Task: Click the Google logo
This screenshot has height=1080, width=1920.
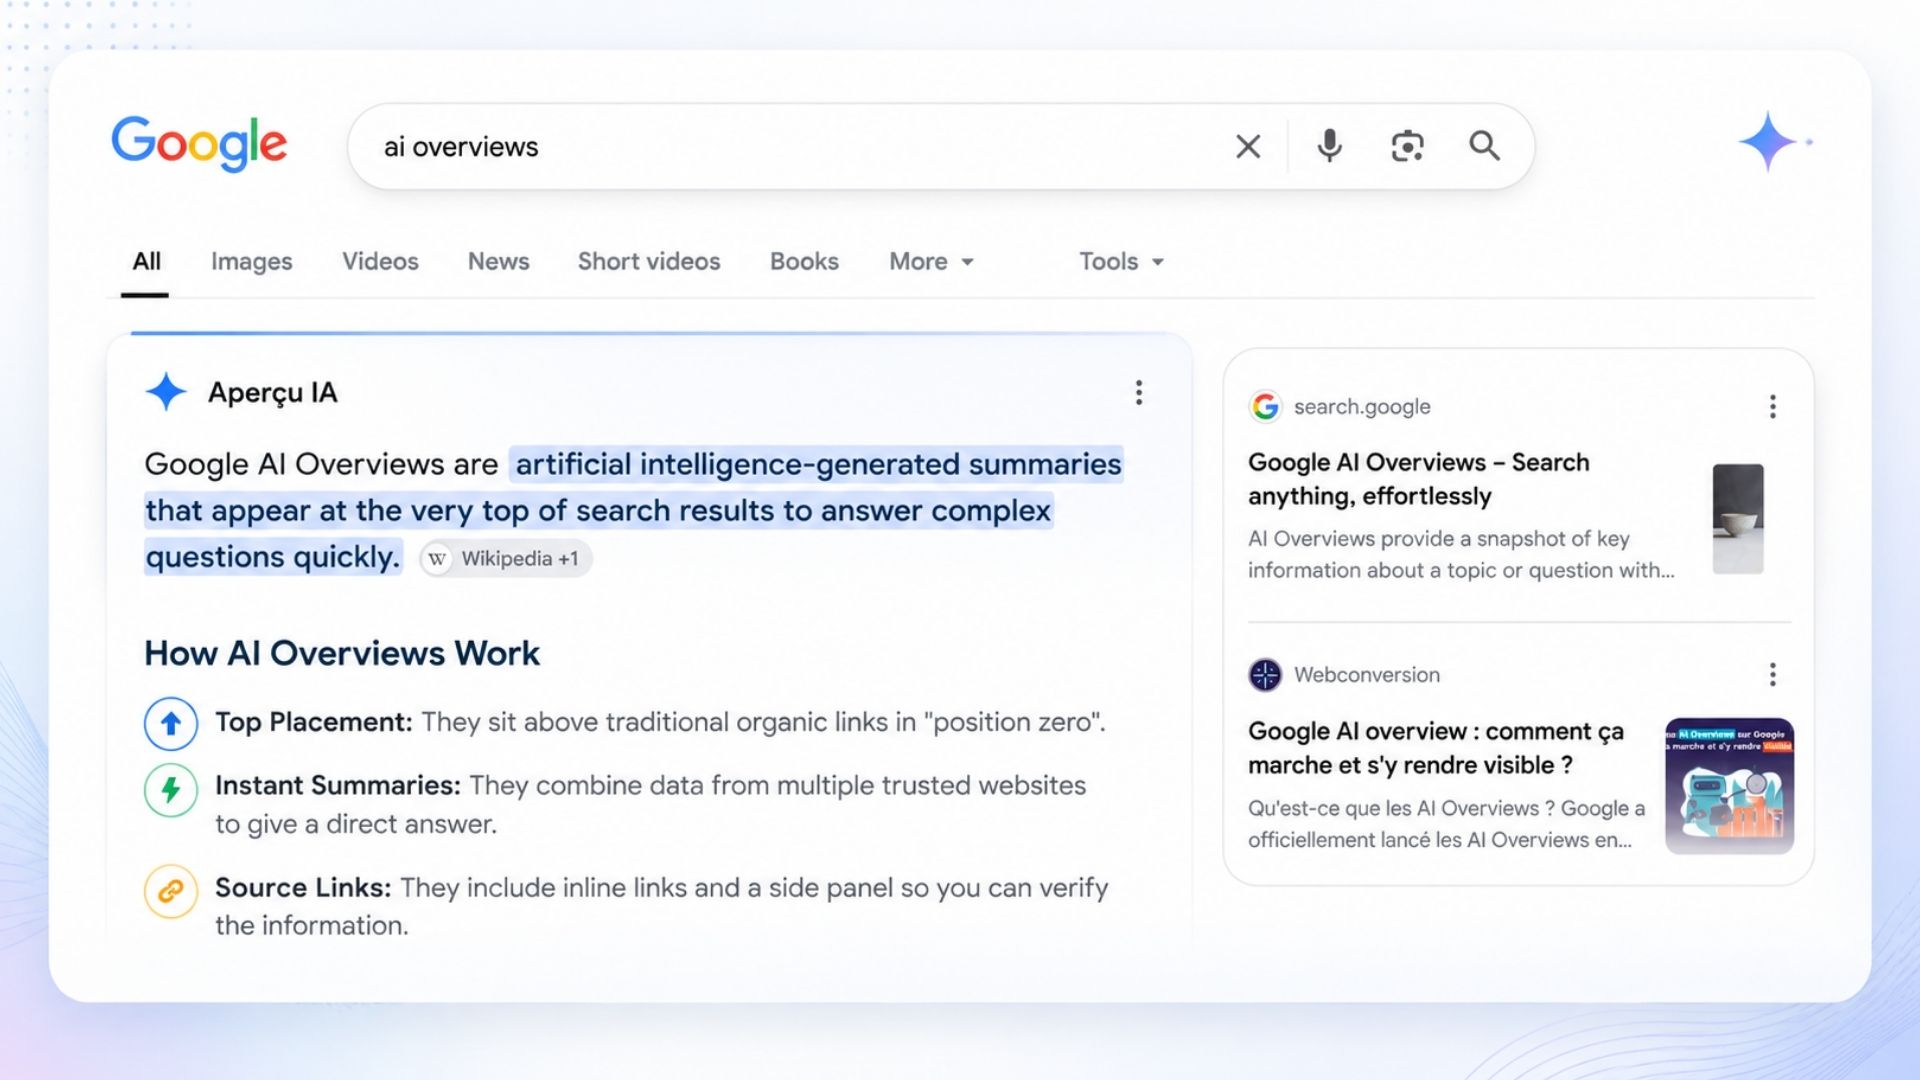Action: point(199,144)
